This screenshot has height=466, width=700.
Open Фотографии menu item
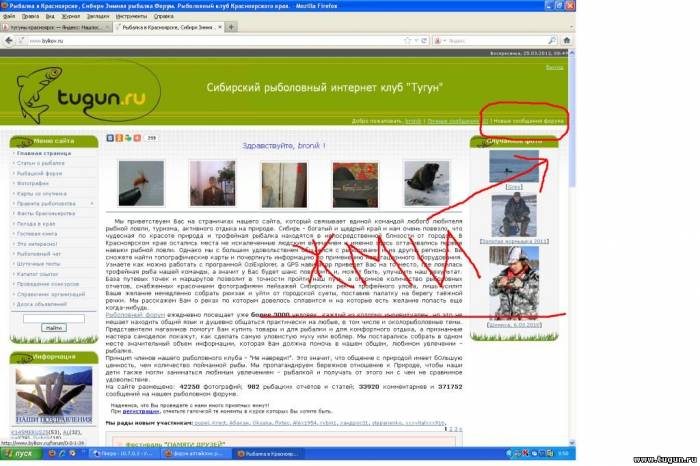[x=33, y=183]
